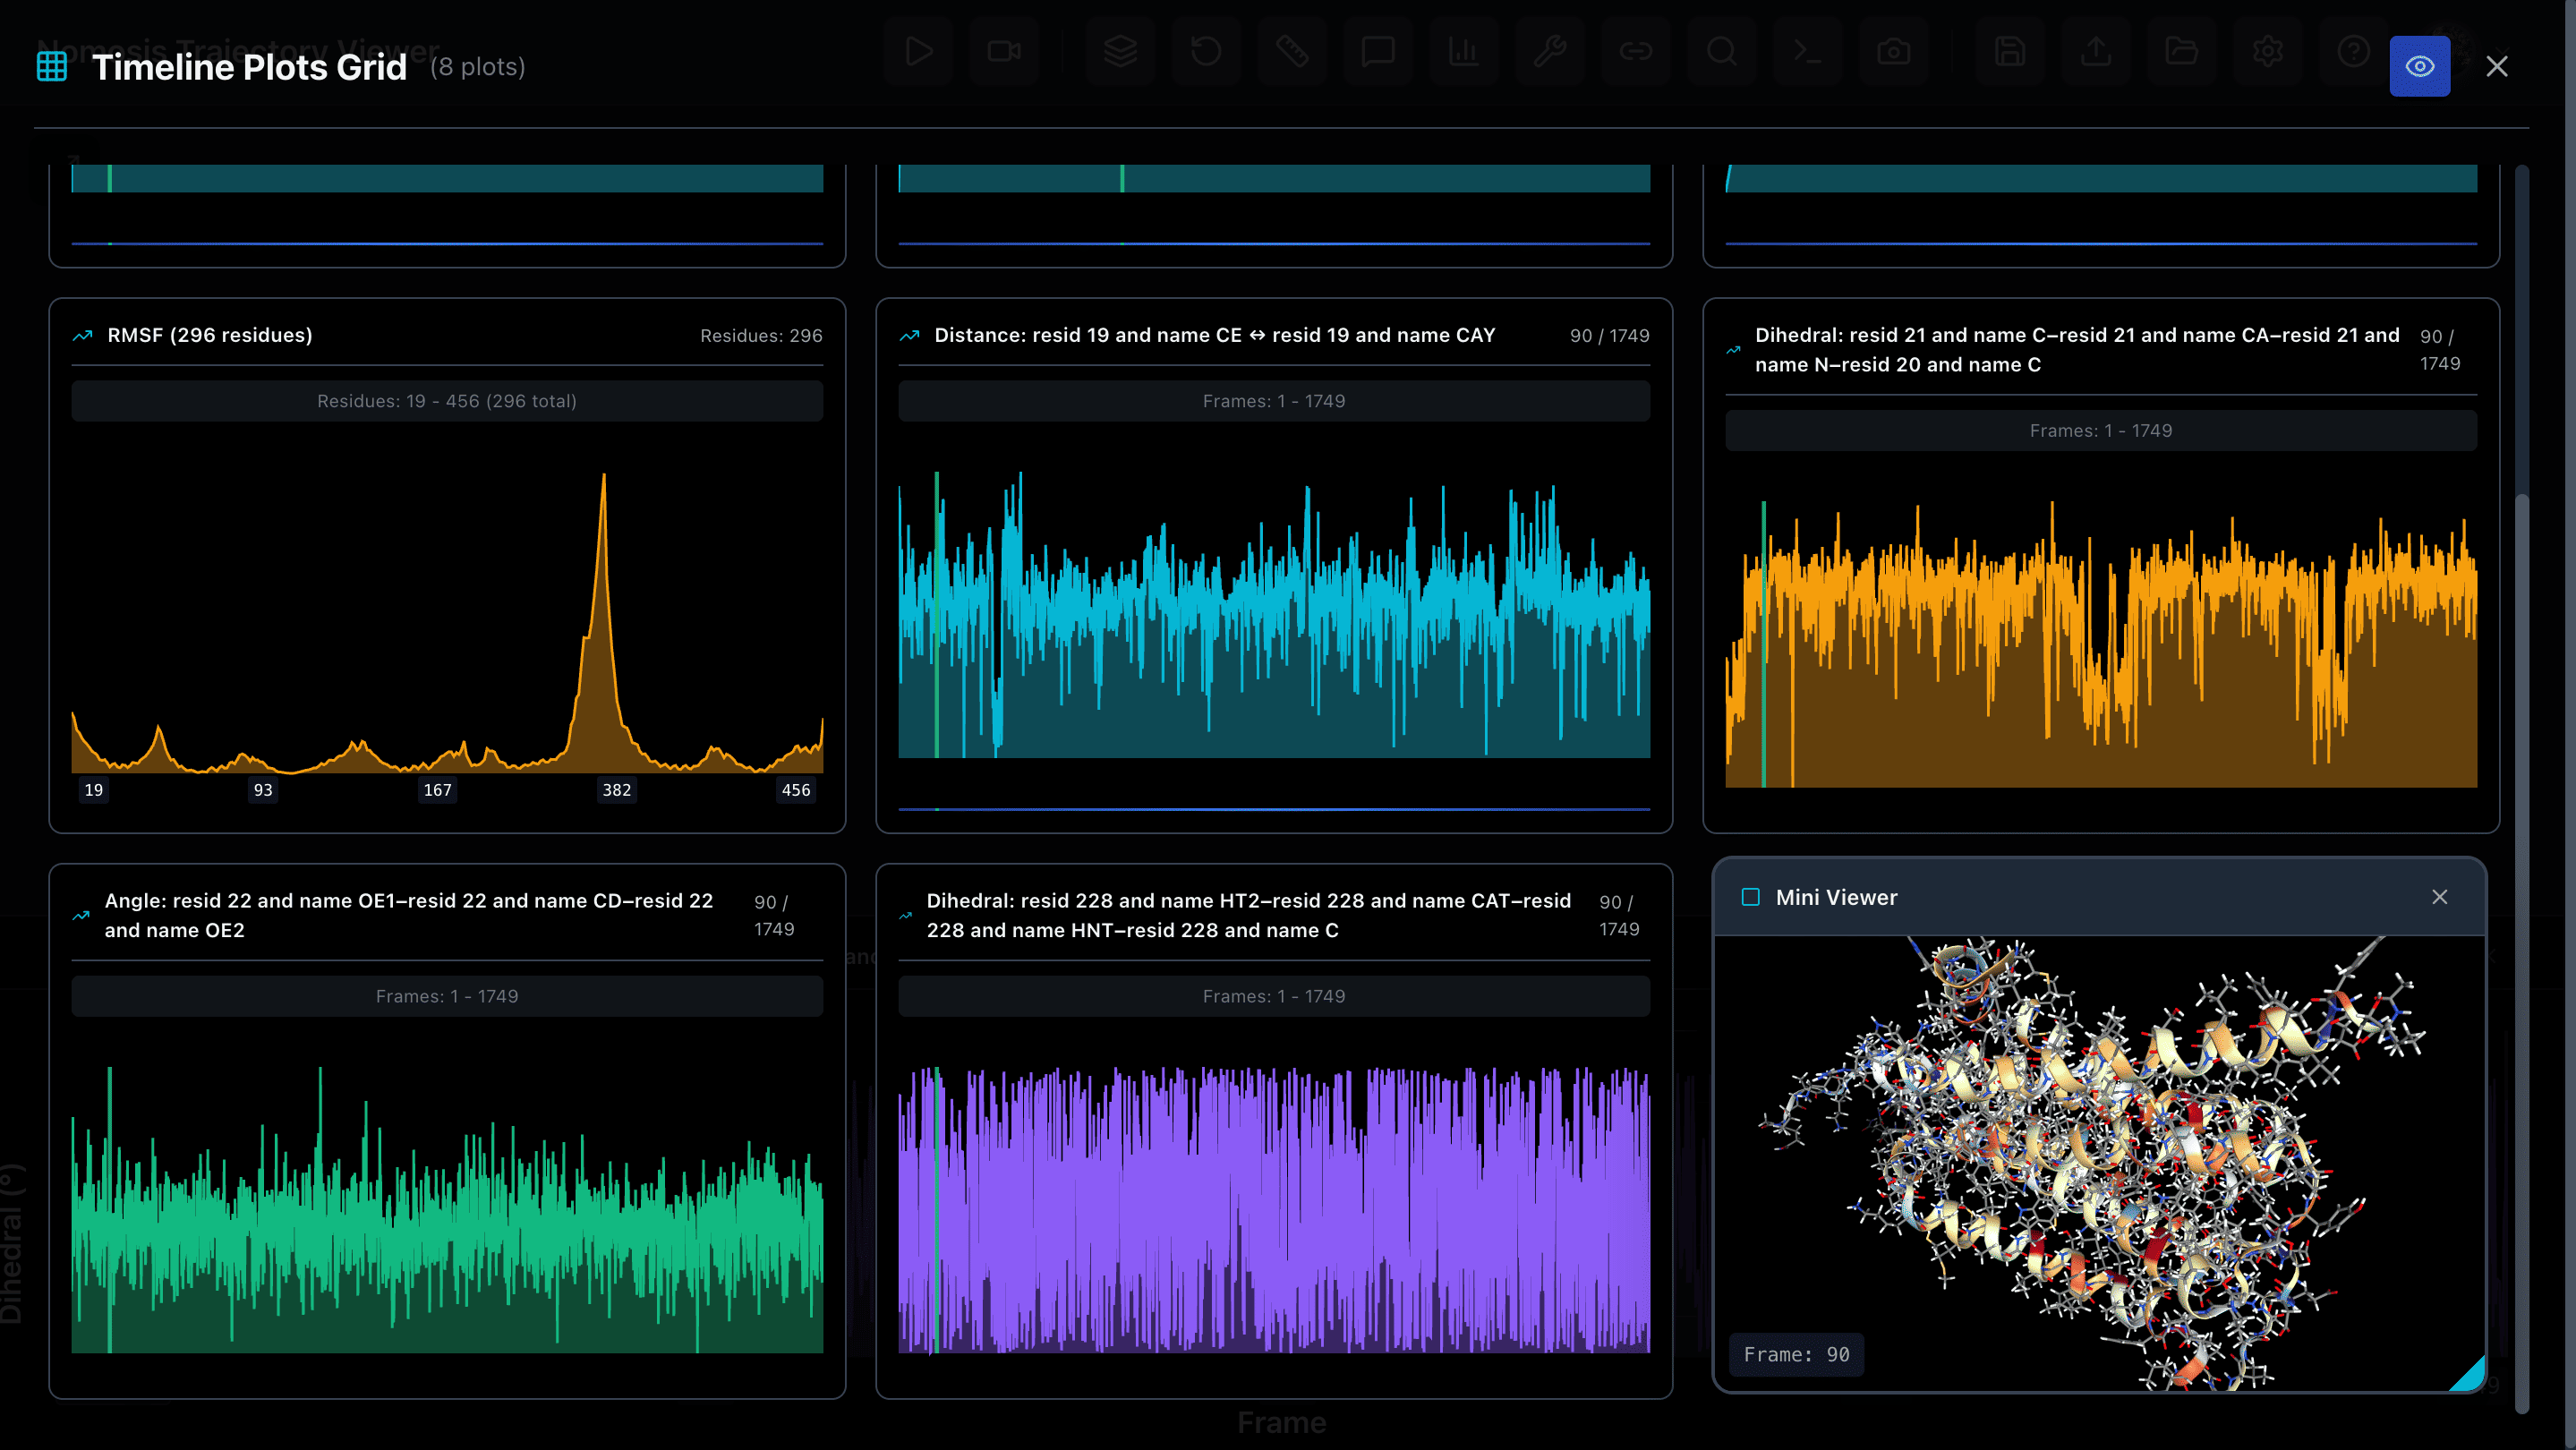Select the Dihedral resid 228 plot title
This screenshot has height=1450, width=2576.
1247,915
